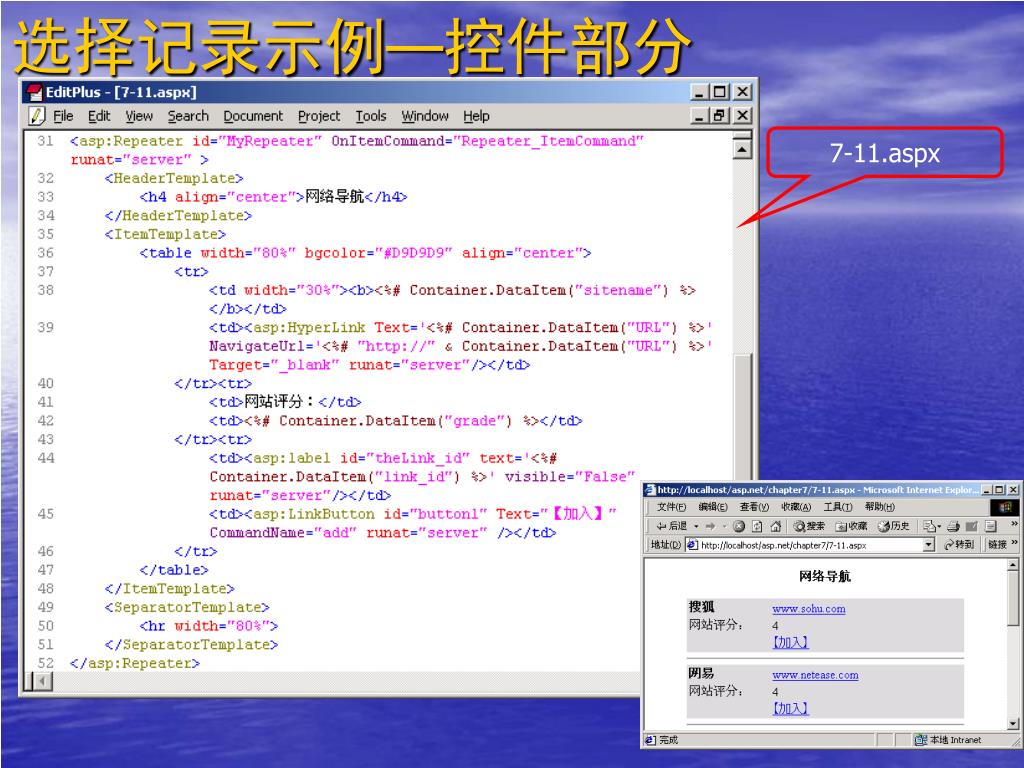
Task: Click the IE Discuss toolbar icon
Action: (991, 526)
